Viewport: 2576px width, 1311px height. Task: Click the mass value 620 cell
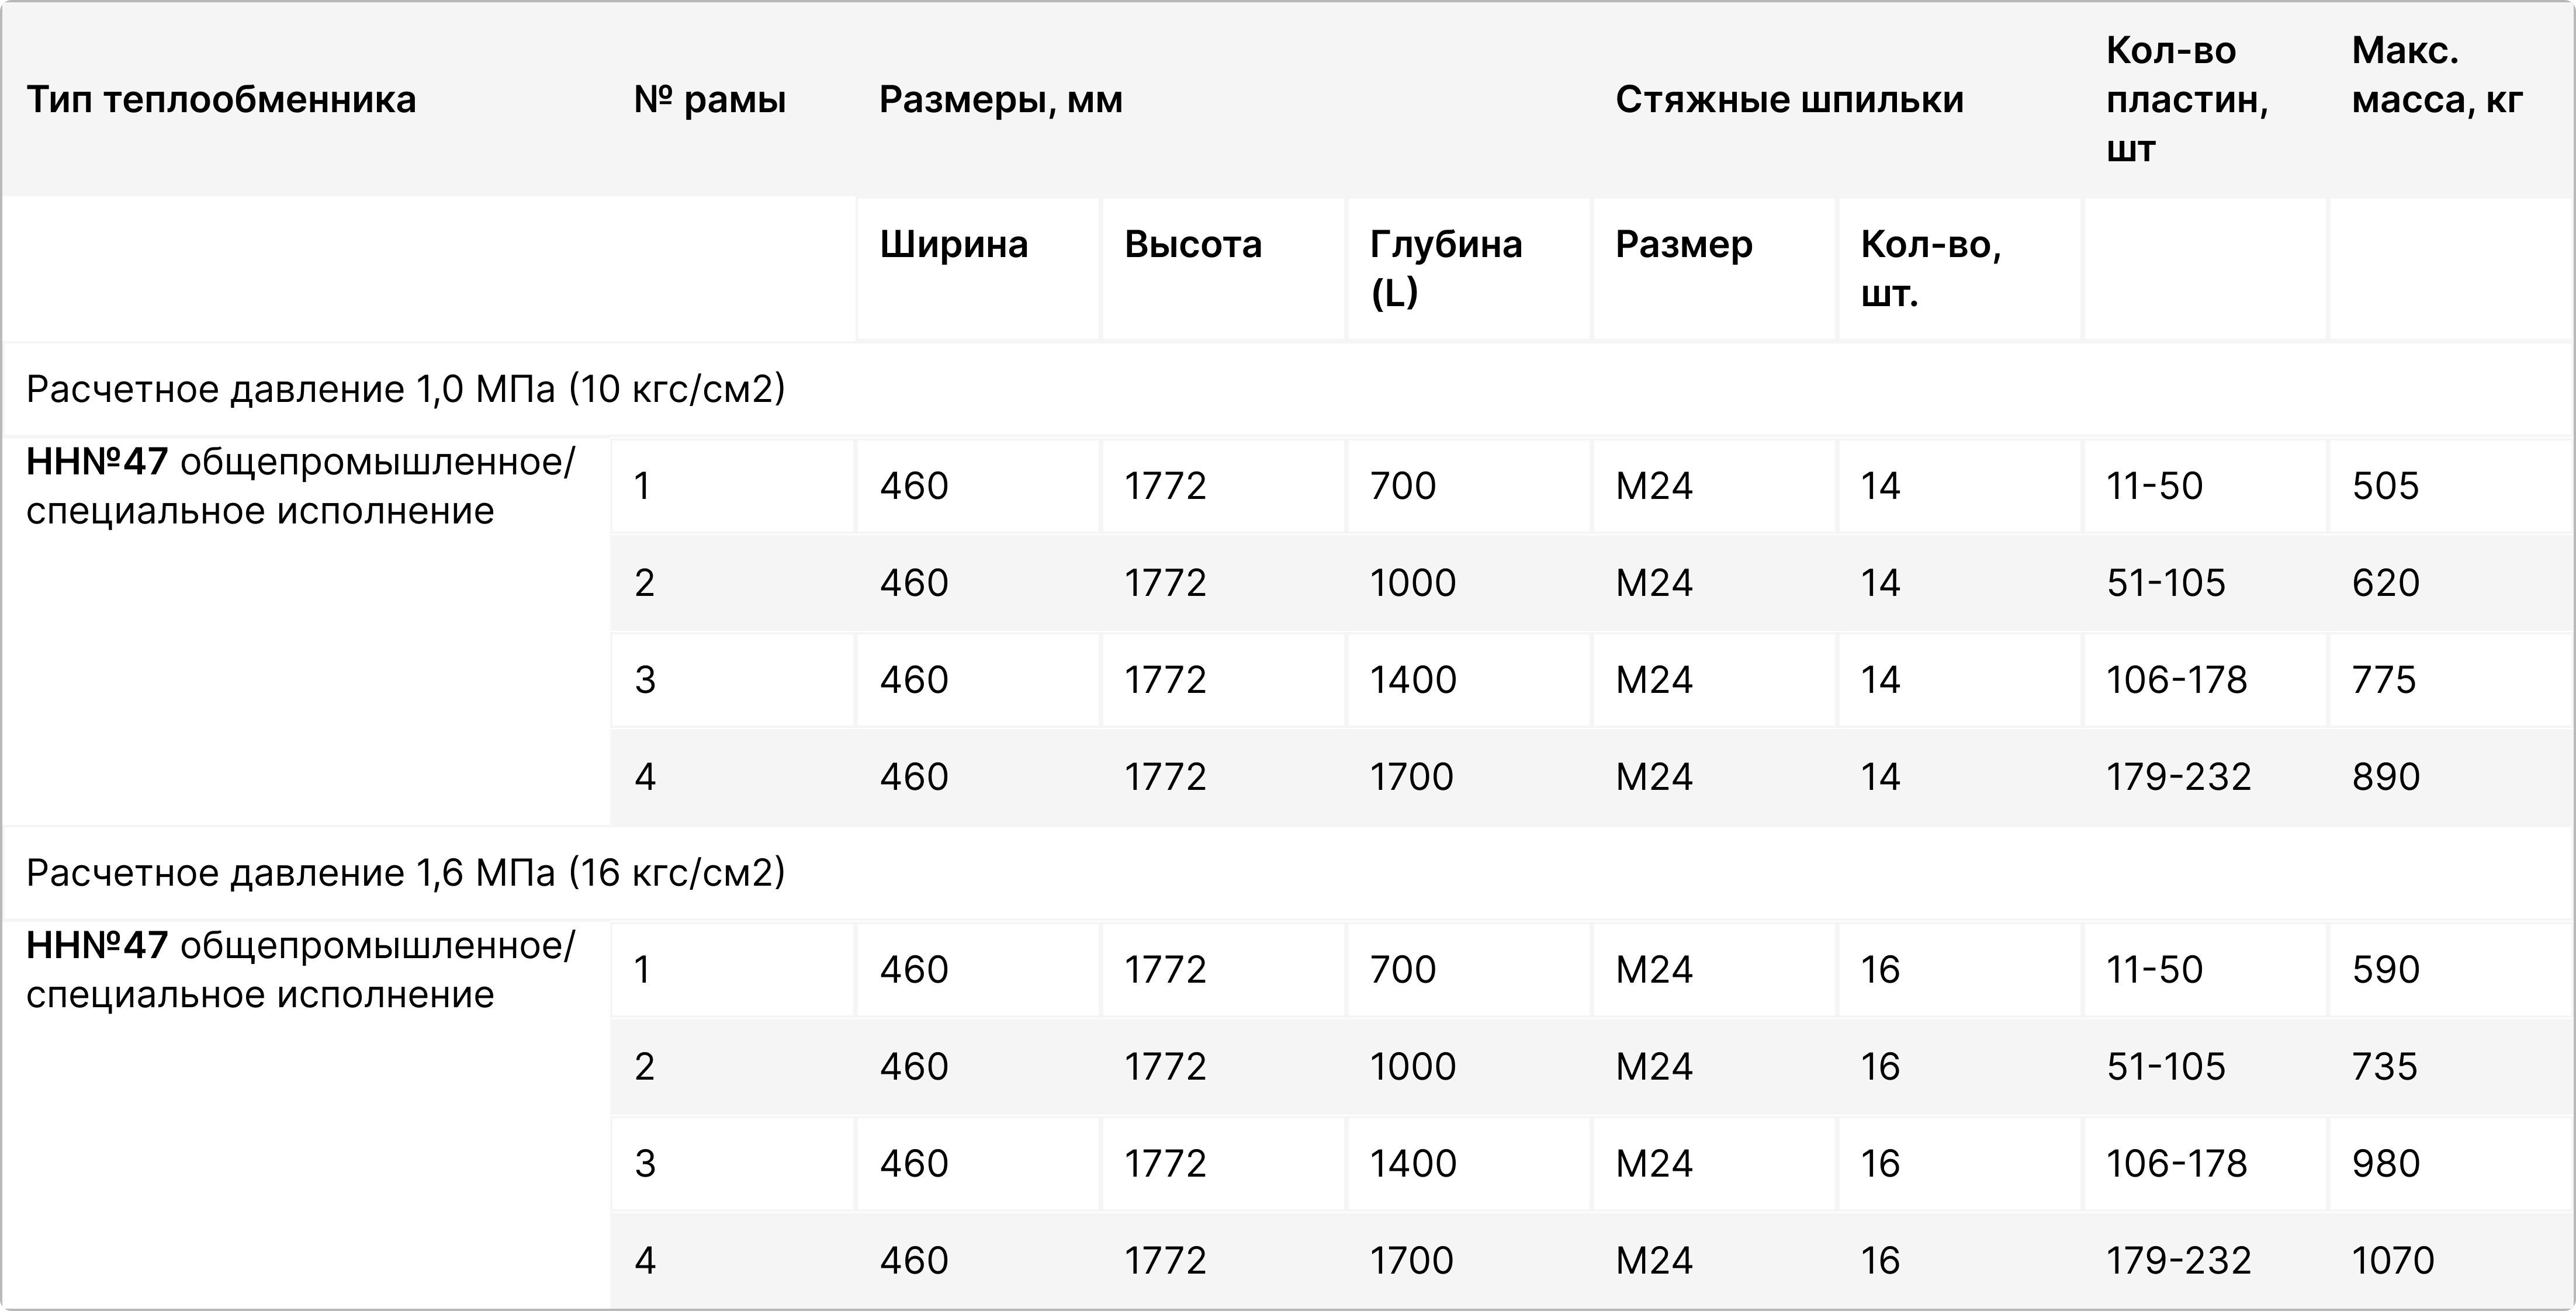pyautogui.click(x=2385, y=583)
